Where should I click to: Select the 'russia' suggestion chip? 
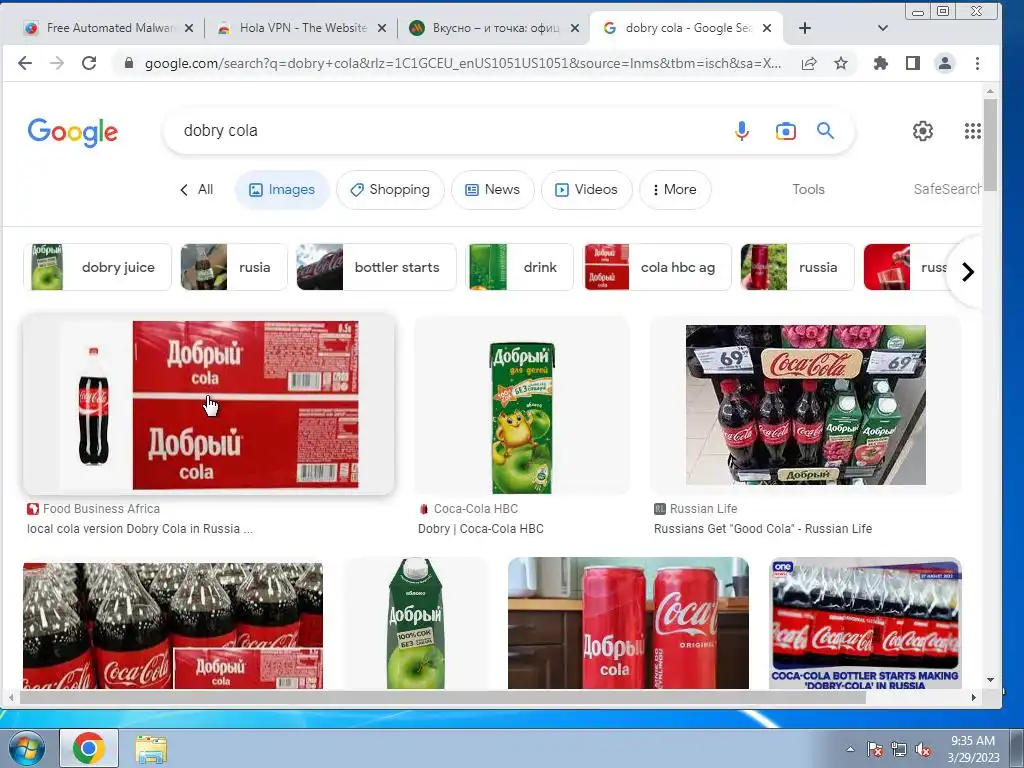click(797, 267)
